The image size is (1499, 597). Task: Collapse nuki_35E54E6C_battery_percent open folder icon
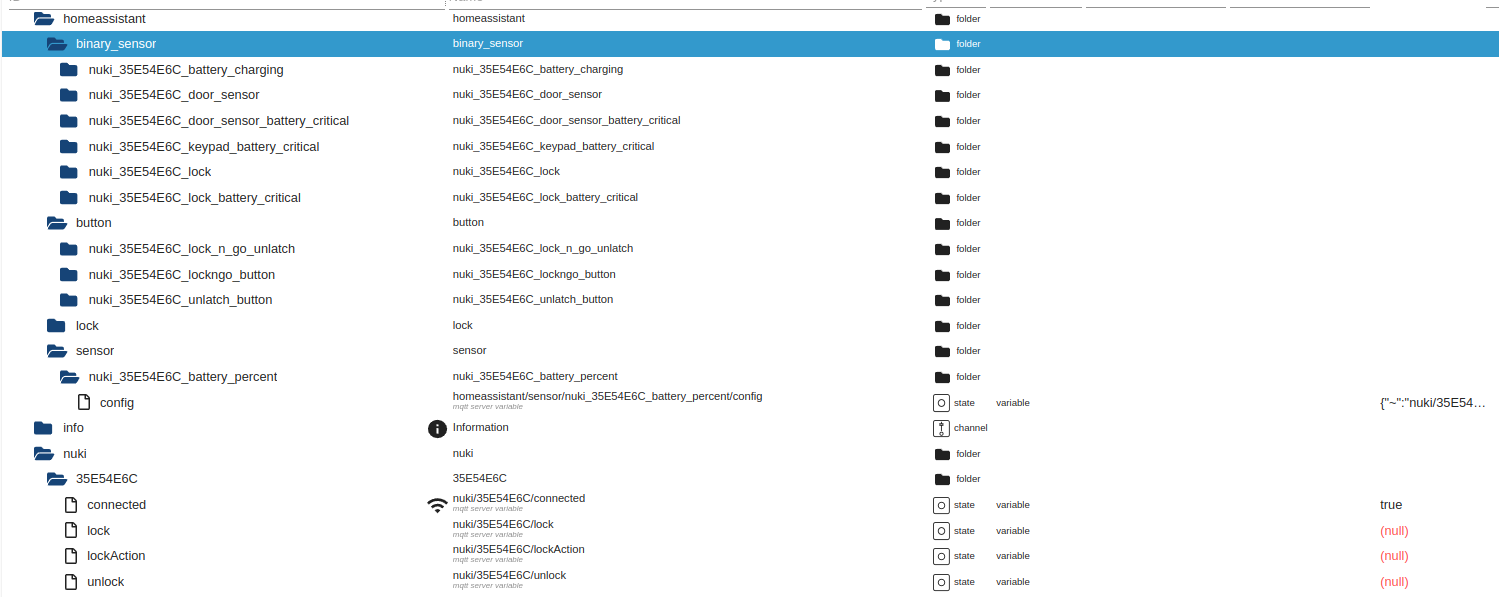68,377
